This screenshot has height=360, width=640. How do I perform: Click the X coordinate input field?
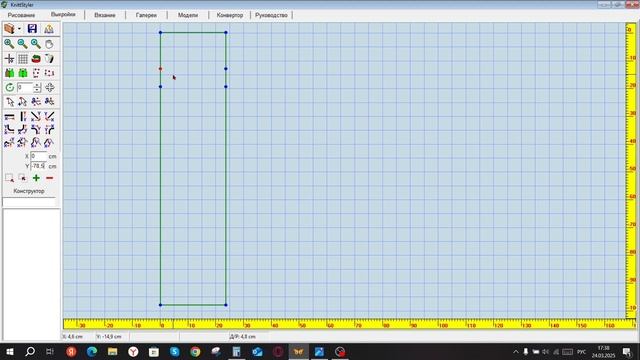tap(39, 156)
